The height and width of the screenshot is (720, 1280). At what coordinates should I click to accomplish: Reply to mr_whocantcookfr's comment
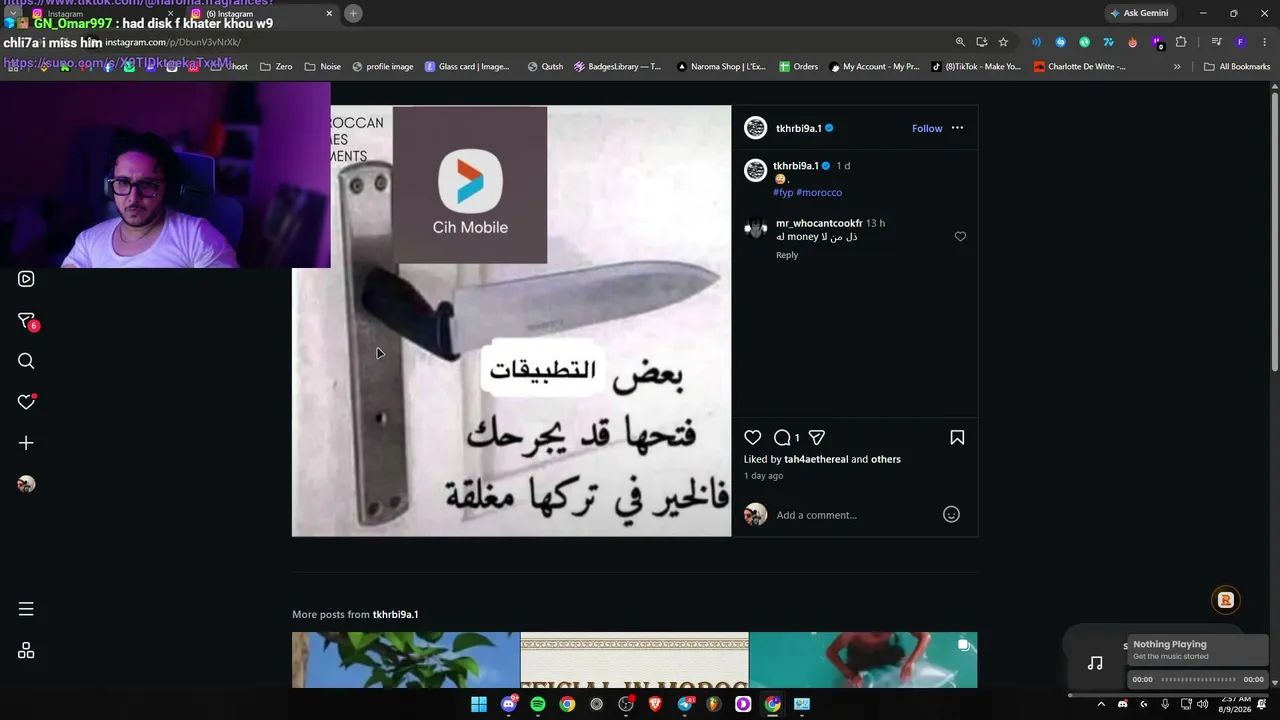[787, 255]
